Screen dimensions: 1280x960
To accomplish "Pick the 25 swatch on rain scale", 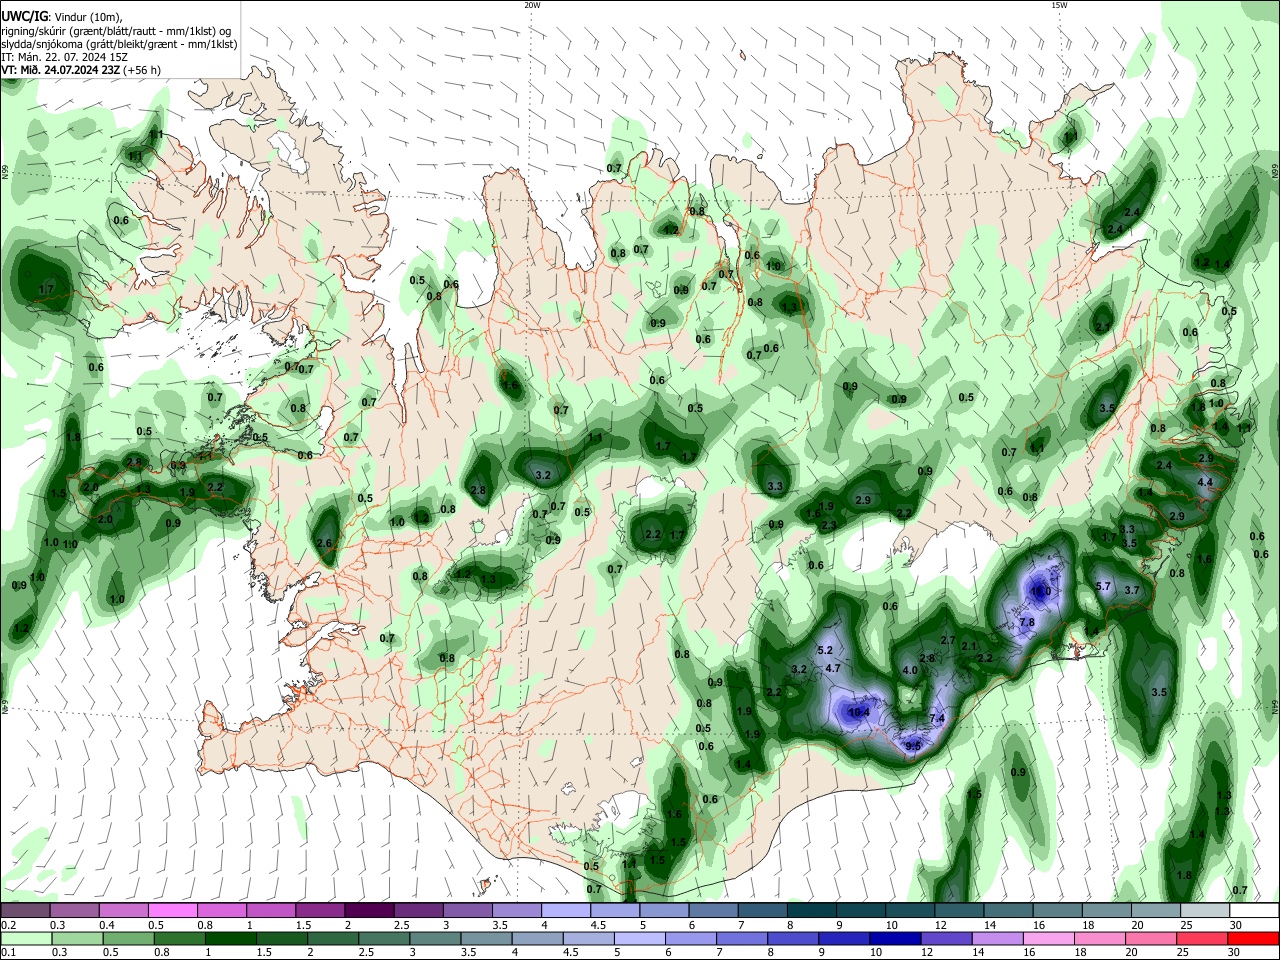I will point(1204,938).
